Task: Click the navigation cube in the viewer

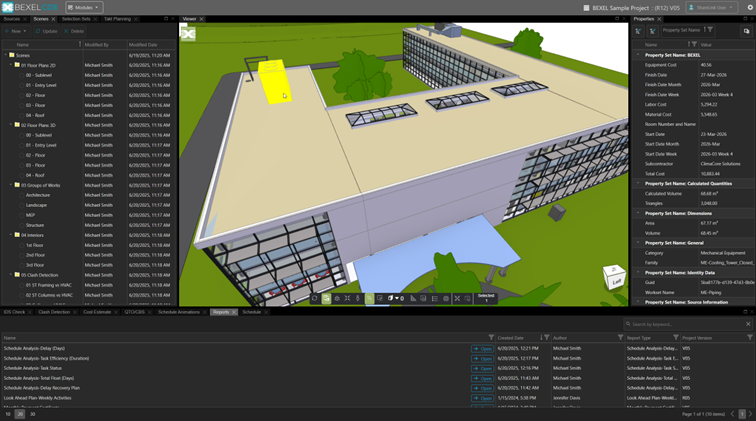Action: 613,277
